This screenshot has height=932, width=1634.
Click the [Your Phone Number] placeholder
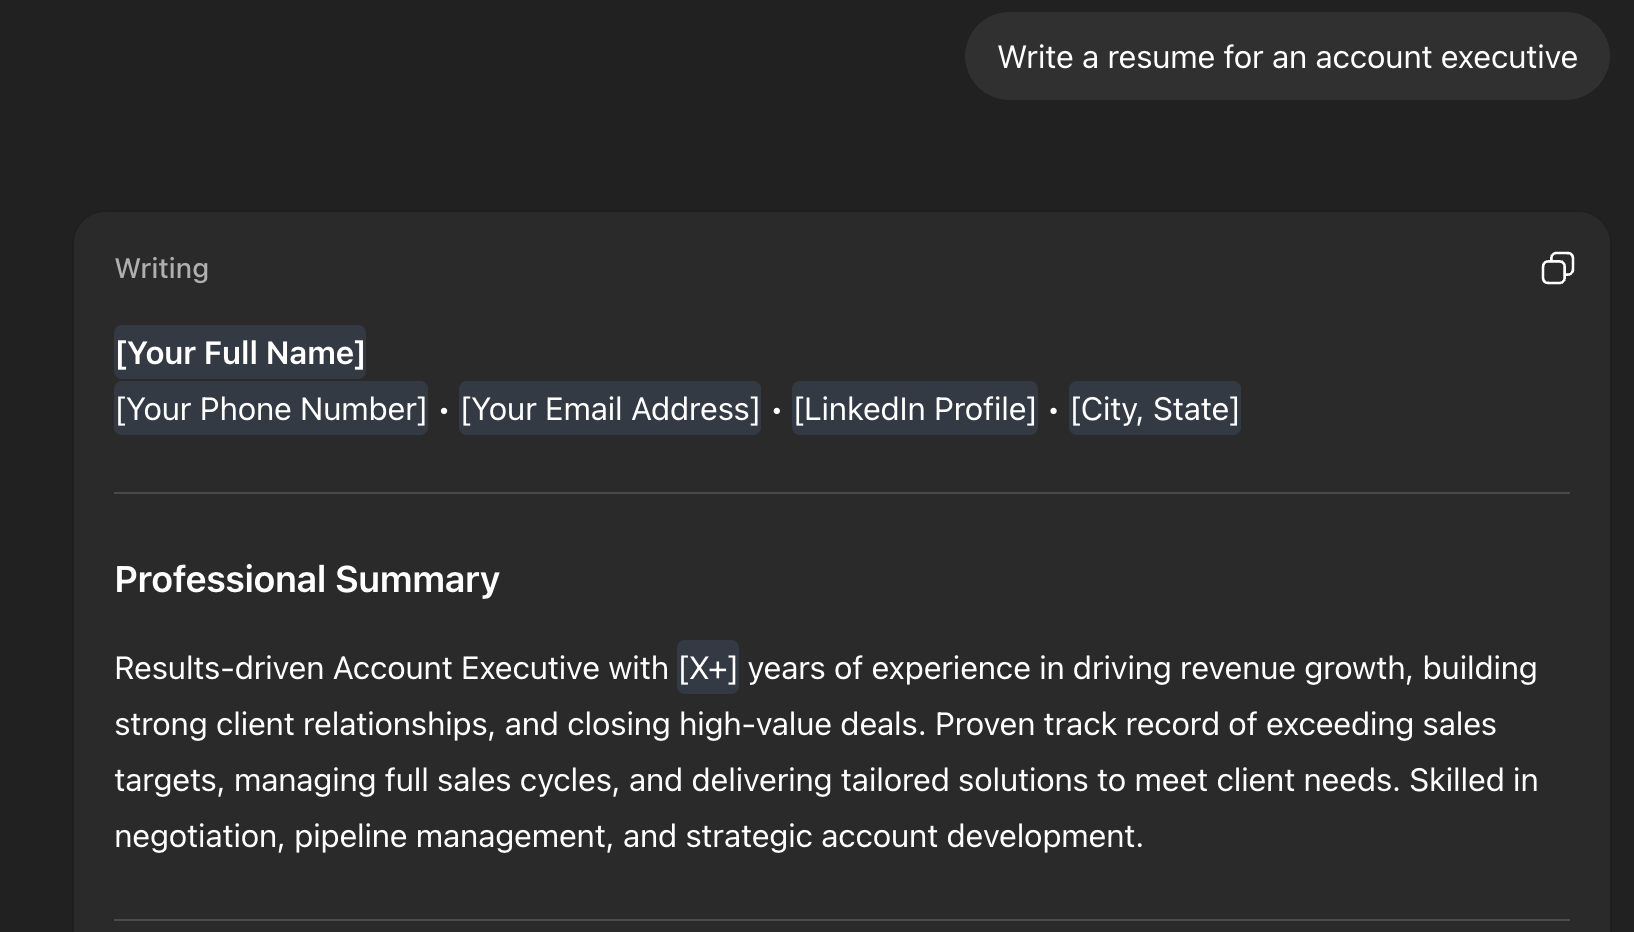[x=271, y=409]
